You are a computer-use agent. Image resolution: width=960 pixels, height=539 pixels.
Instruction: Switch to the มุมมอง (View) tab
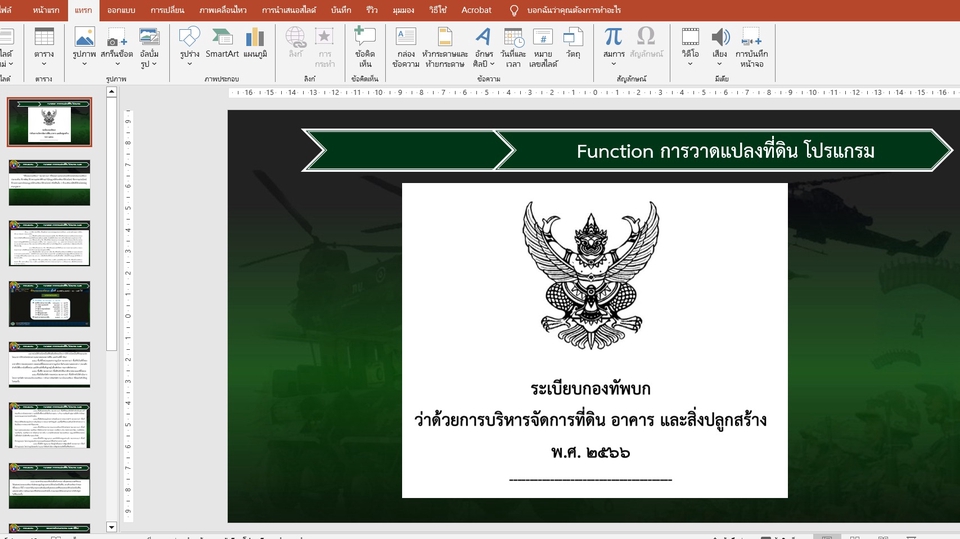403,10
